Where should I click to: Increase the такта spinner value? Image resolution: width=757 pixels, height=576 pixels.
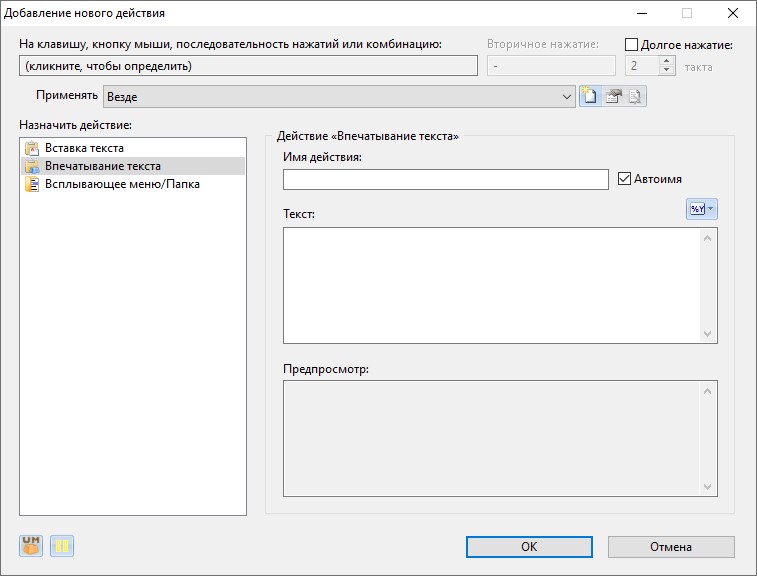point(667,61)
